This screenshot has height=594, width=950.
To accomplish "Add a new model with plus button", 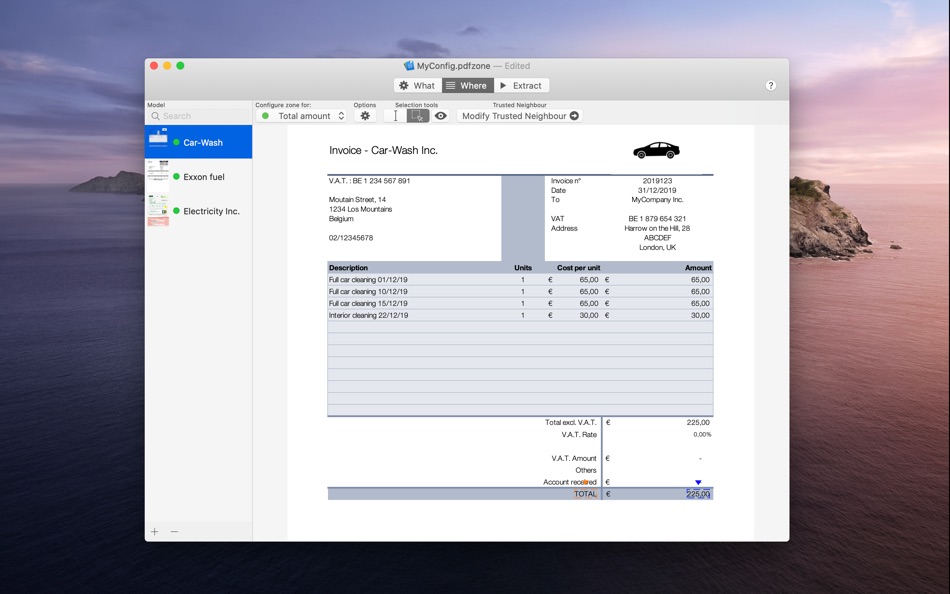I will [x=155, y=532].
